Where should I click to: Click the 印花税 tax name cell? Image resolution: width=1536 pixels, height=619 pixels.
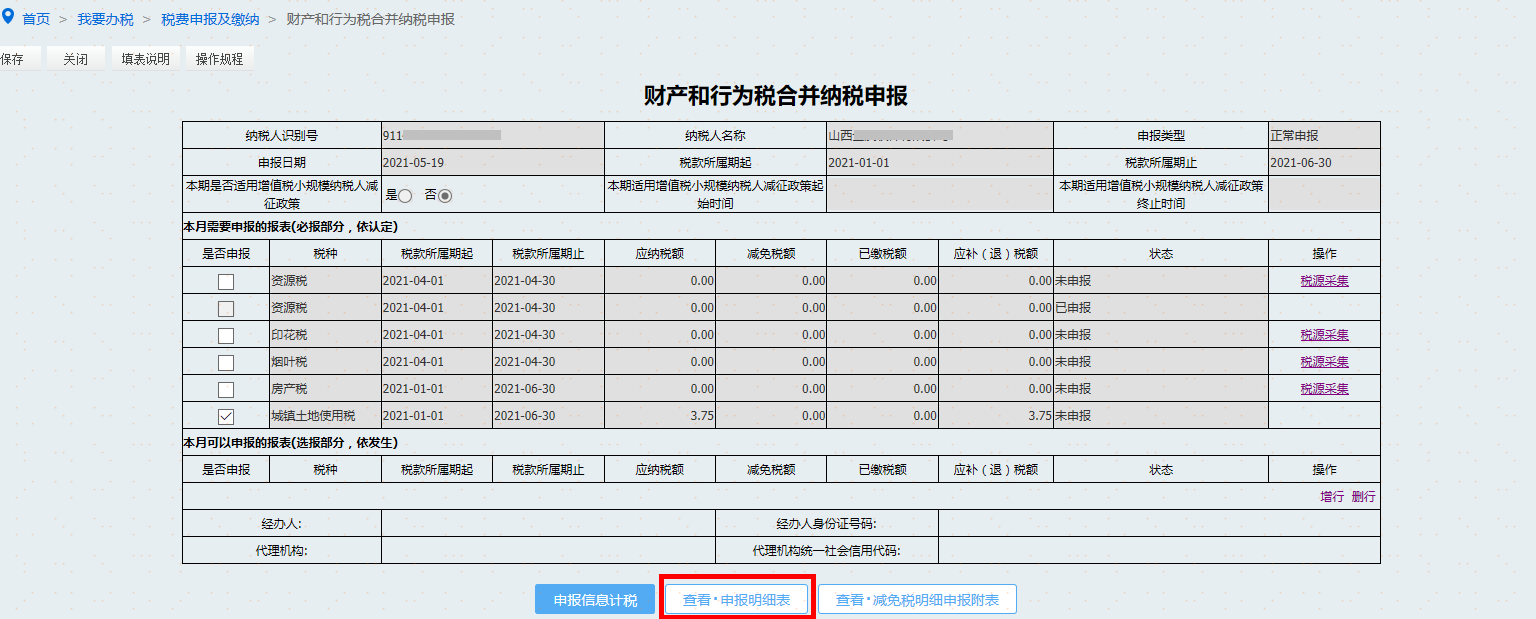coord(325,335)
